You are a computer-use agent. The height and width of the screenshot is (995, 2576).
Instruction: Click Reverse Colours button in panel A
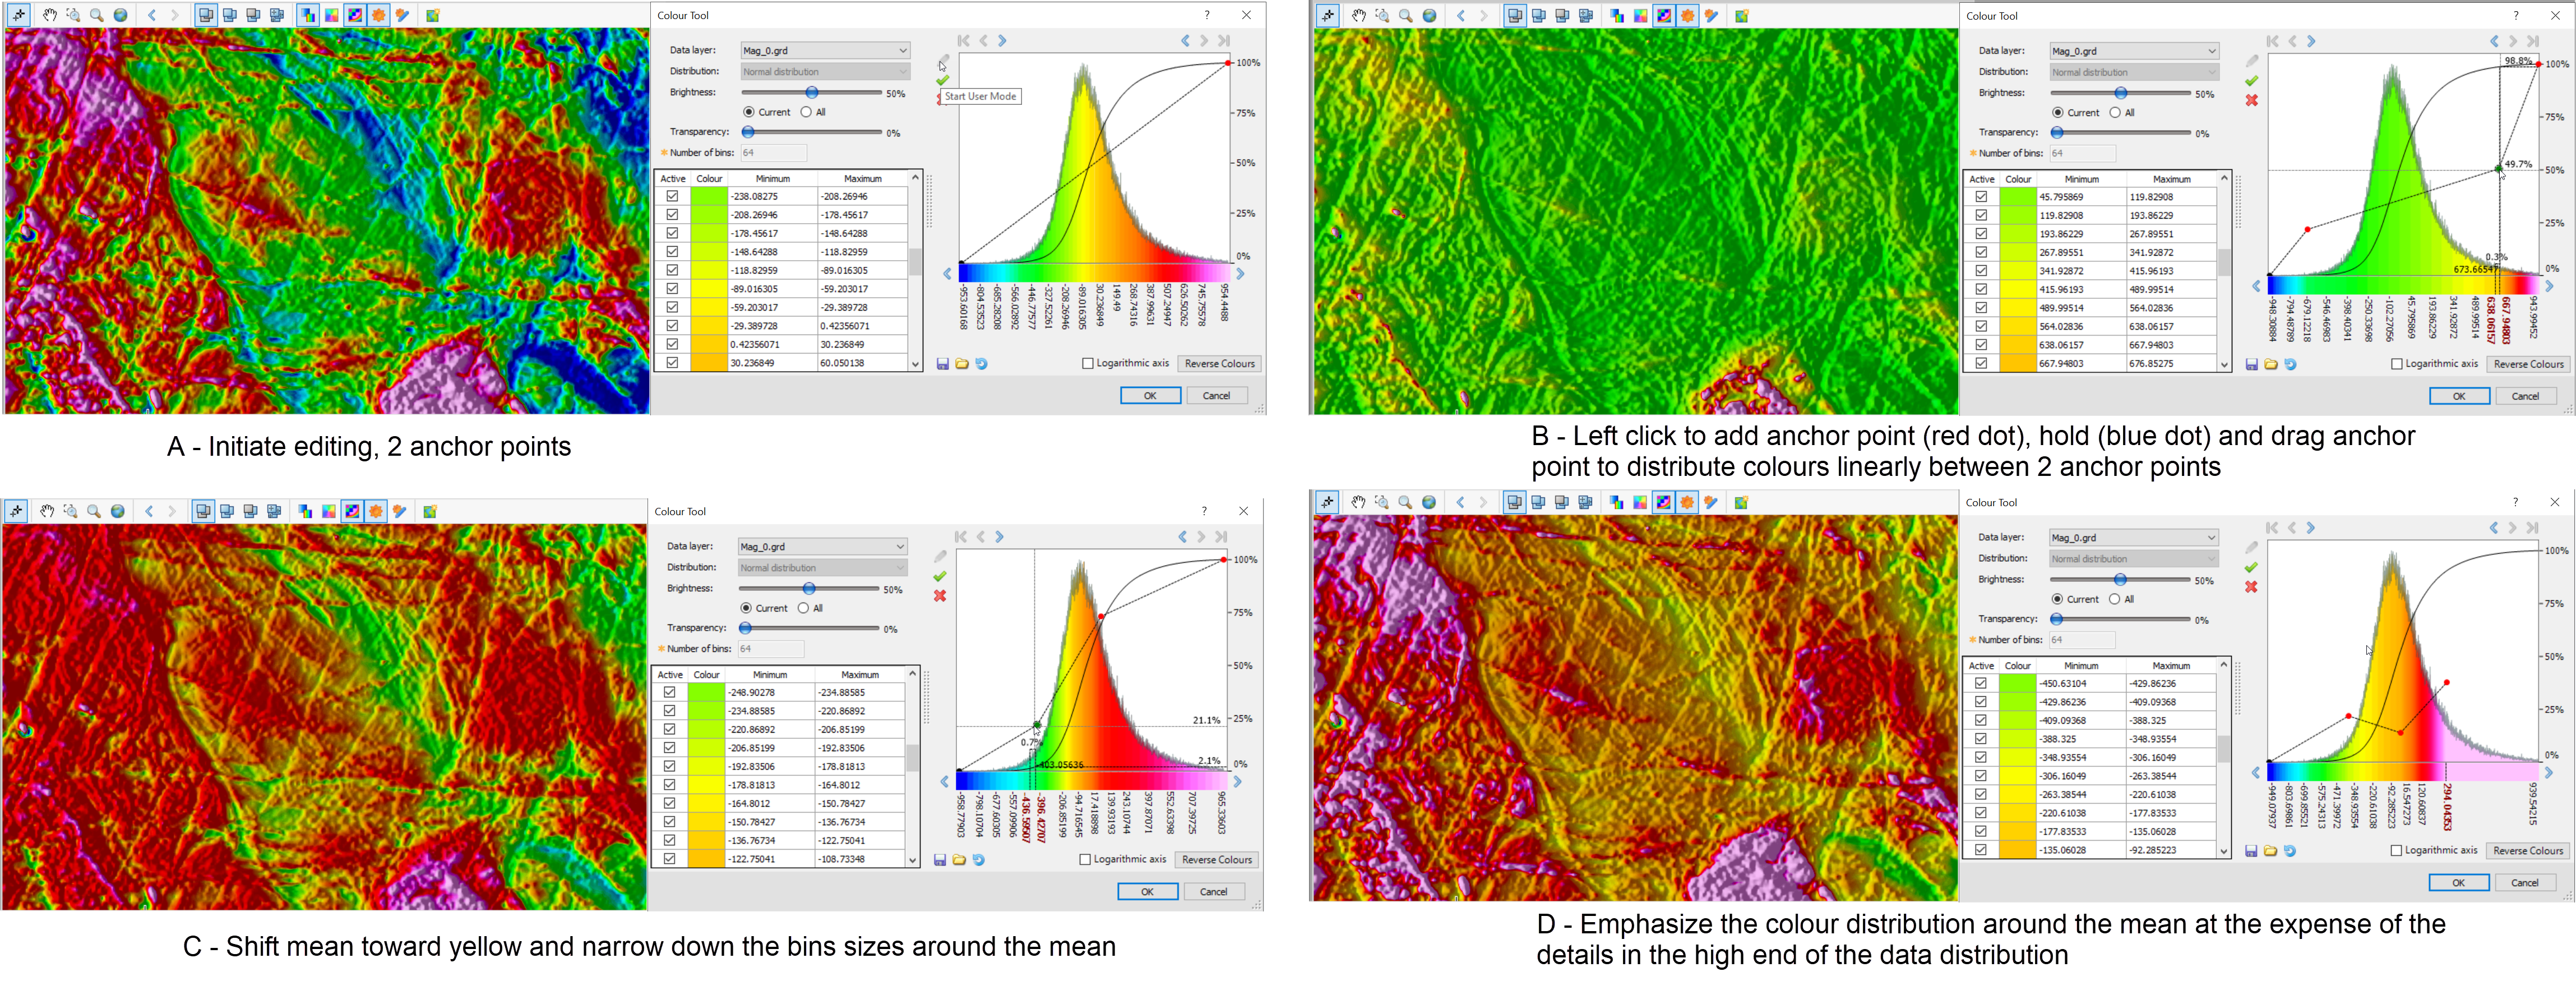click(1219, 364)
